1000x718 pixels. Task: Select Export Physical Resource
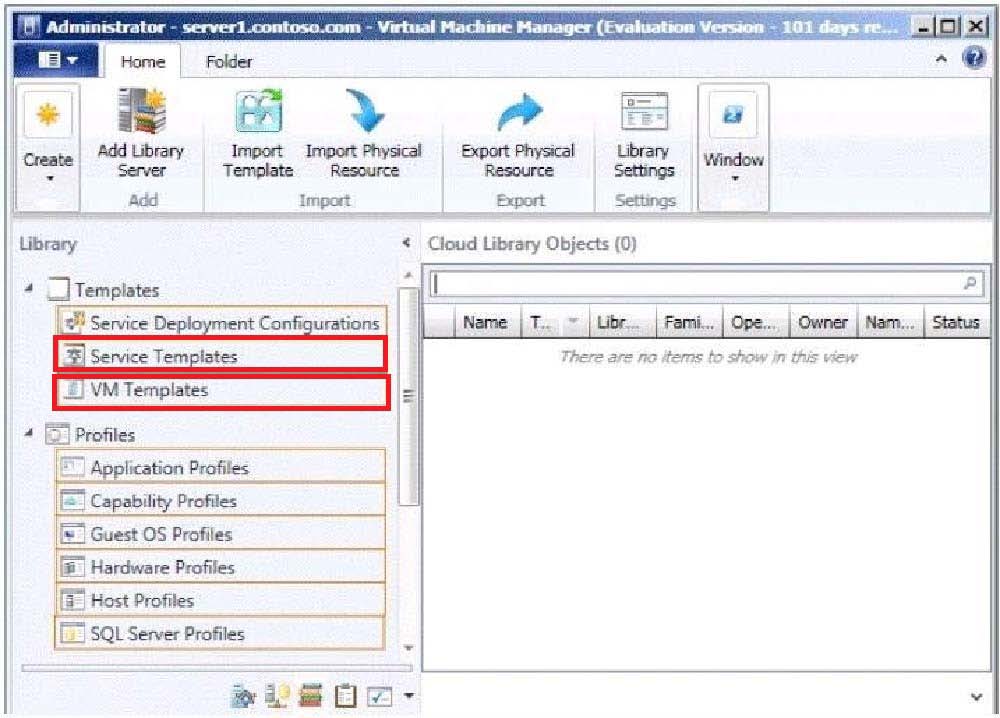[518, 135]
